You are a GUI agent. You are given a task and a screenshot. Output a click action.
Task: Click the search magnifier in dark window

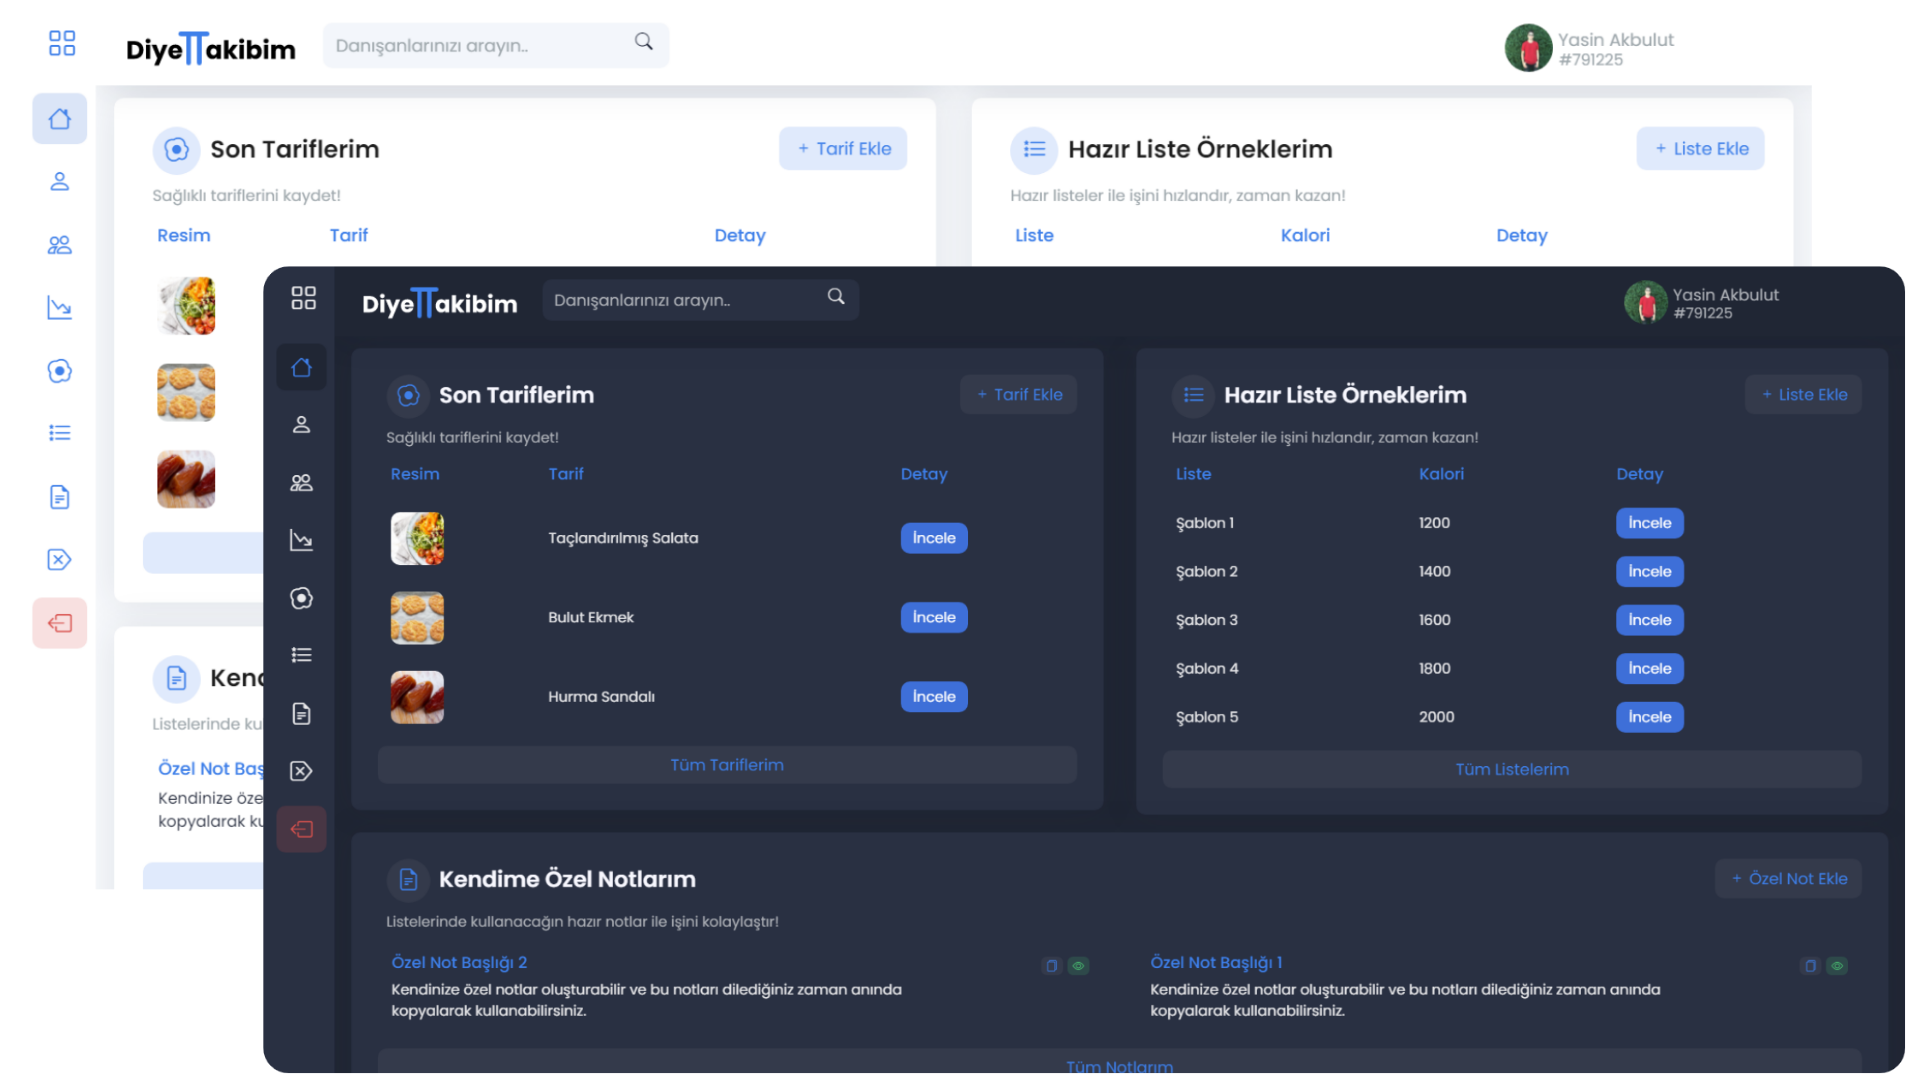836,297
